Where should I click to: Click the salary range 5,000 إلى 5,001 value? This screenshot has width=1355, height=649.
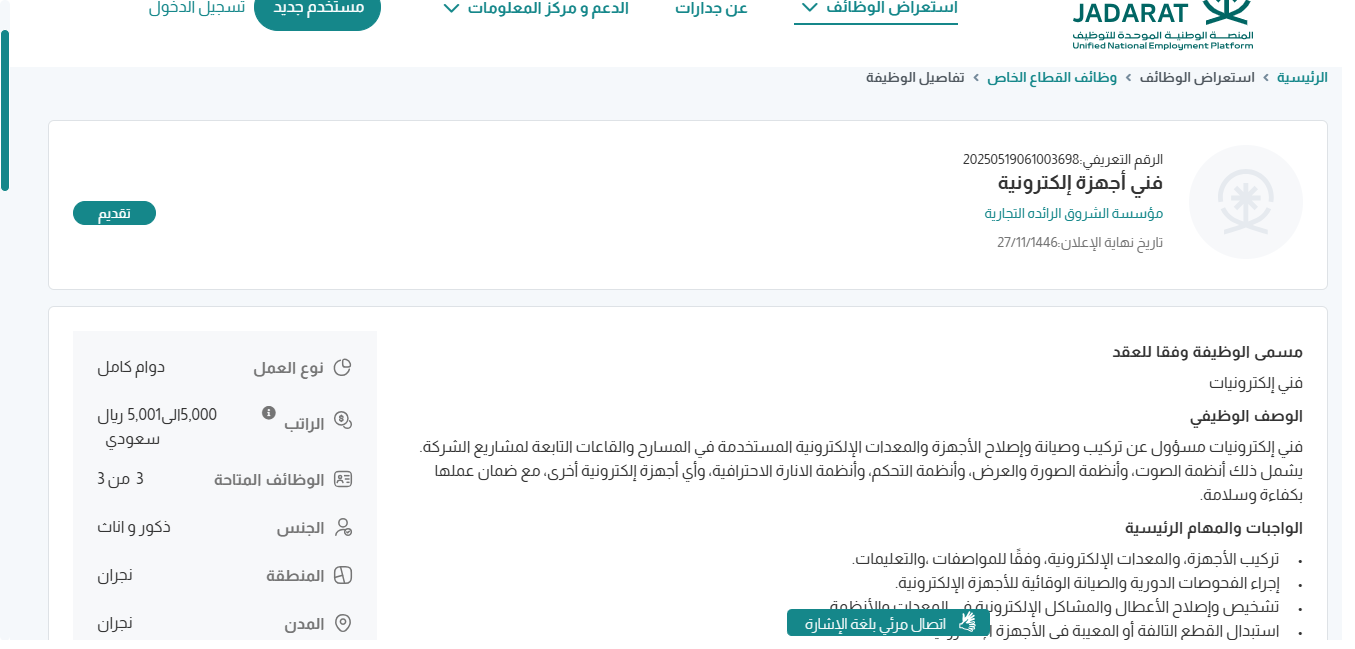[157, 426]
